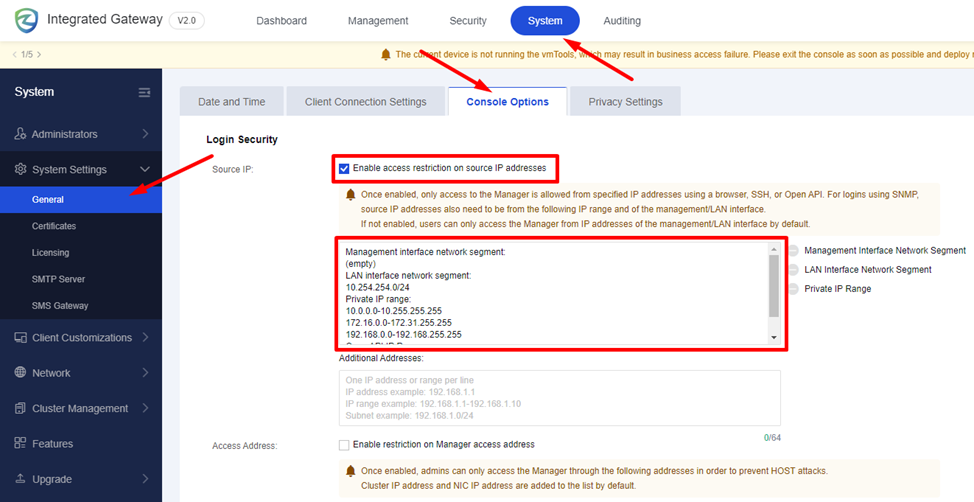Expand the Administrators menu chevron
The height and width of the screenshot is (502, 974).
145,134
